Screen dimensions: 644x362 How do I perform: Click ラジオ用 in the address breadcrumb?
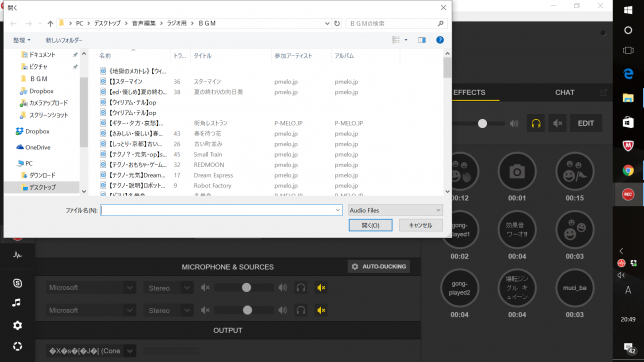[177, 23]
